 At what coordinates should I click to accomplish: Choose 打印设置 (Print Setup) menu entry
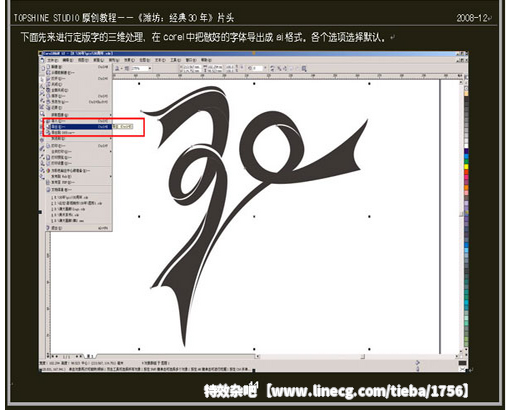click(x=78, y=163)
